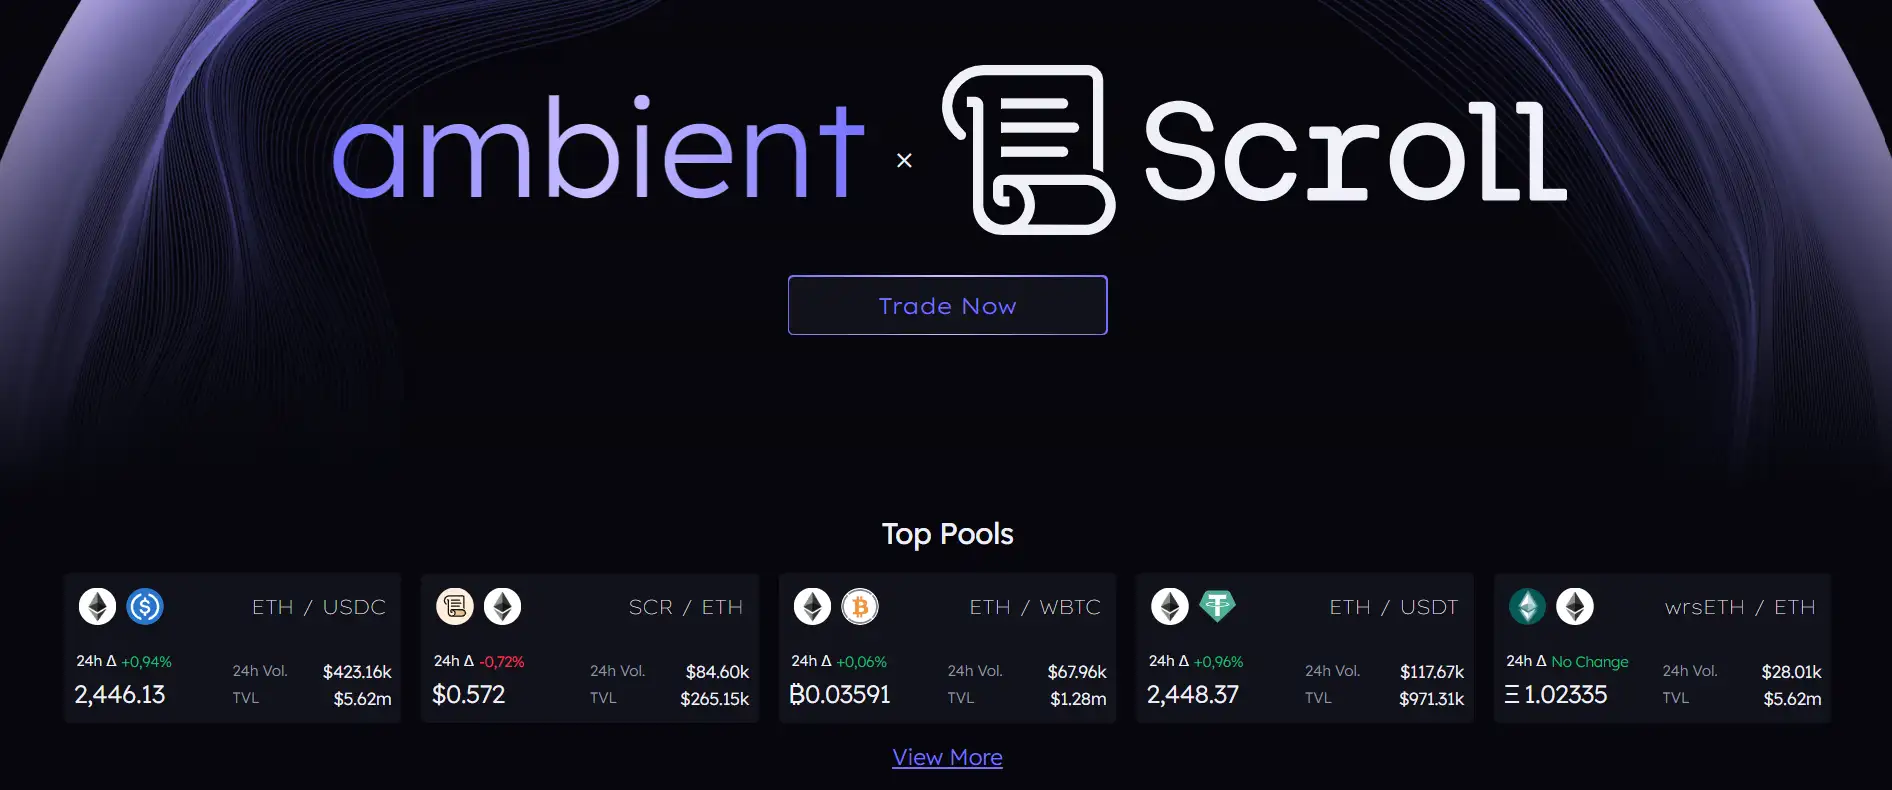Click ETH icon in SCR / ETH pool
Screen dimensions: 1892x790
click(x=502, y=606)
